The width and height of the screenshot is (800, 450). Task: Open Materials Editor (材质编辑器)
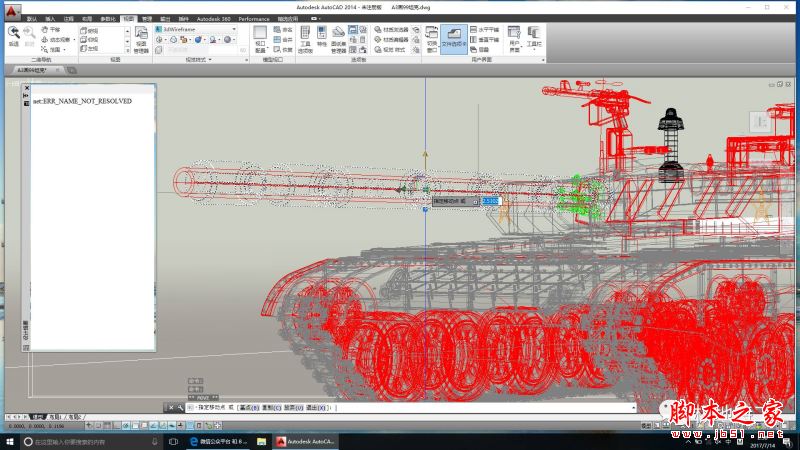391,39
